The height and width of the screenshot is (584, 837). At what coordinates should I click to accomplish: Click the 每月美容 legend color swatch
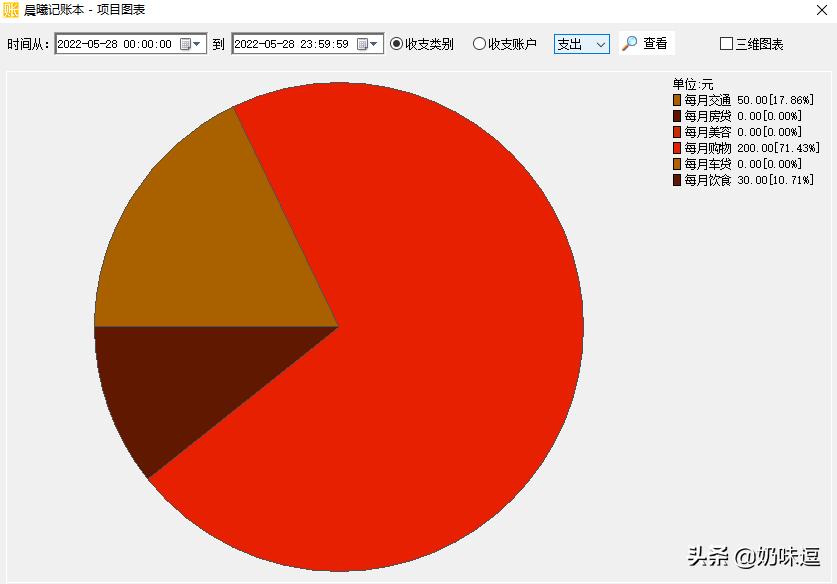tap(677, 132)
